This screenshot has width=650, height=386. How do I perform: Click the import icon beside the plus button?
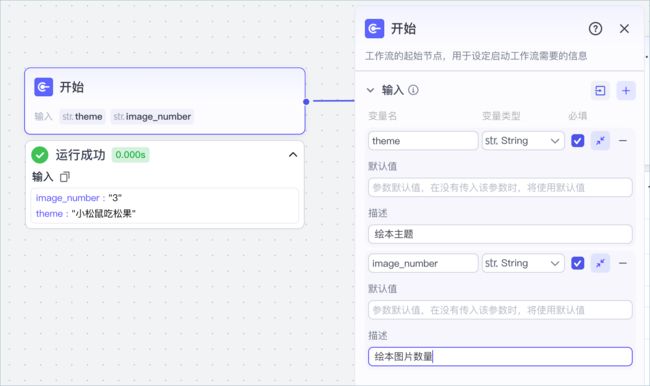(x=600, y=90)
